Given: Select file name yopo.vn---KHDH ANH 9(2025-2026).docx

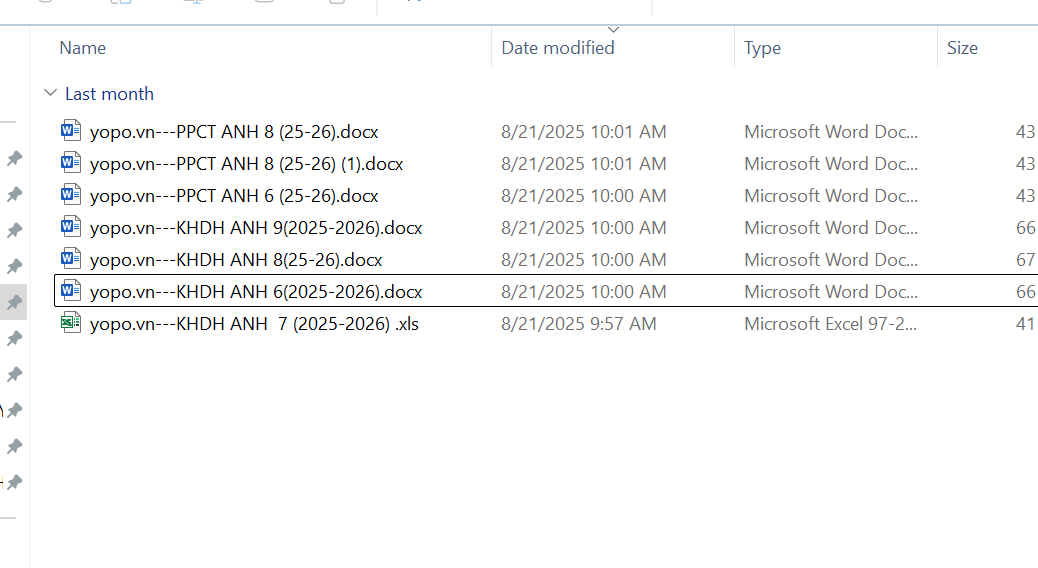Looking at the screenshot, I should pyautogui.click(x=256, y=228).
